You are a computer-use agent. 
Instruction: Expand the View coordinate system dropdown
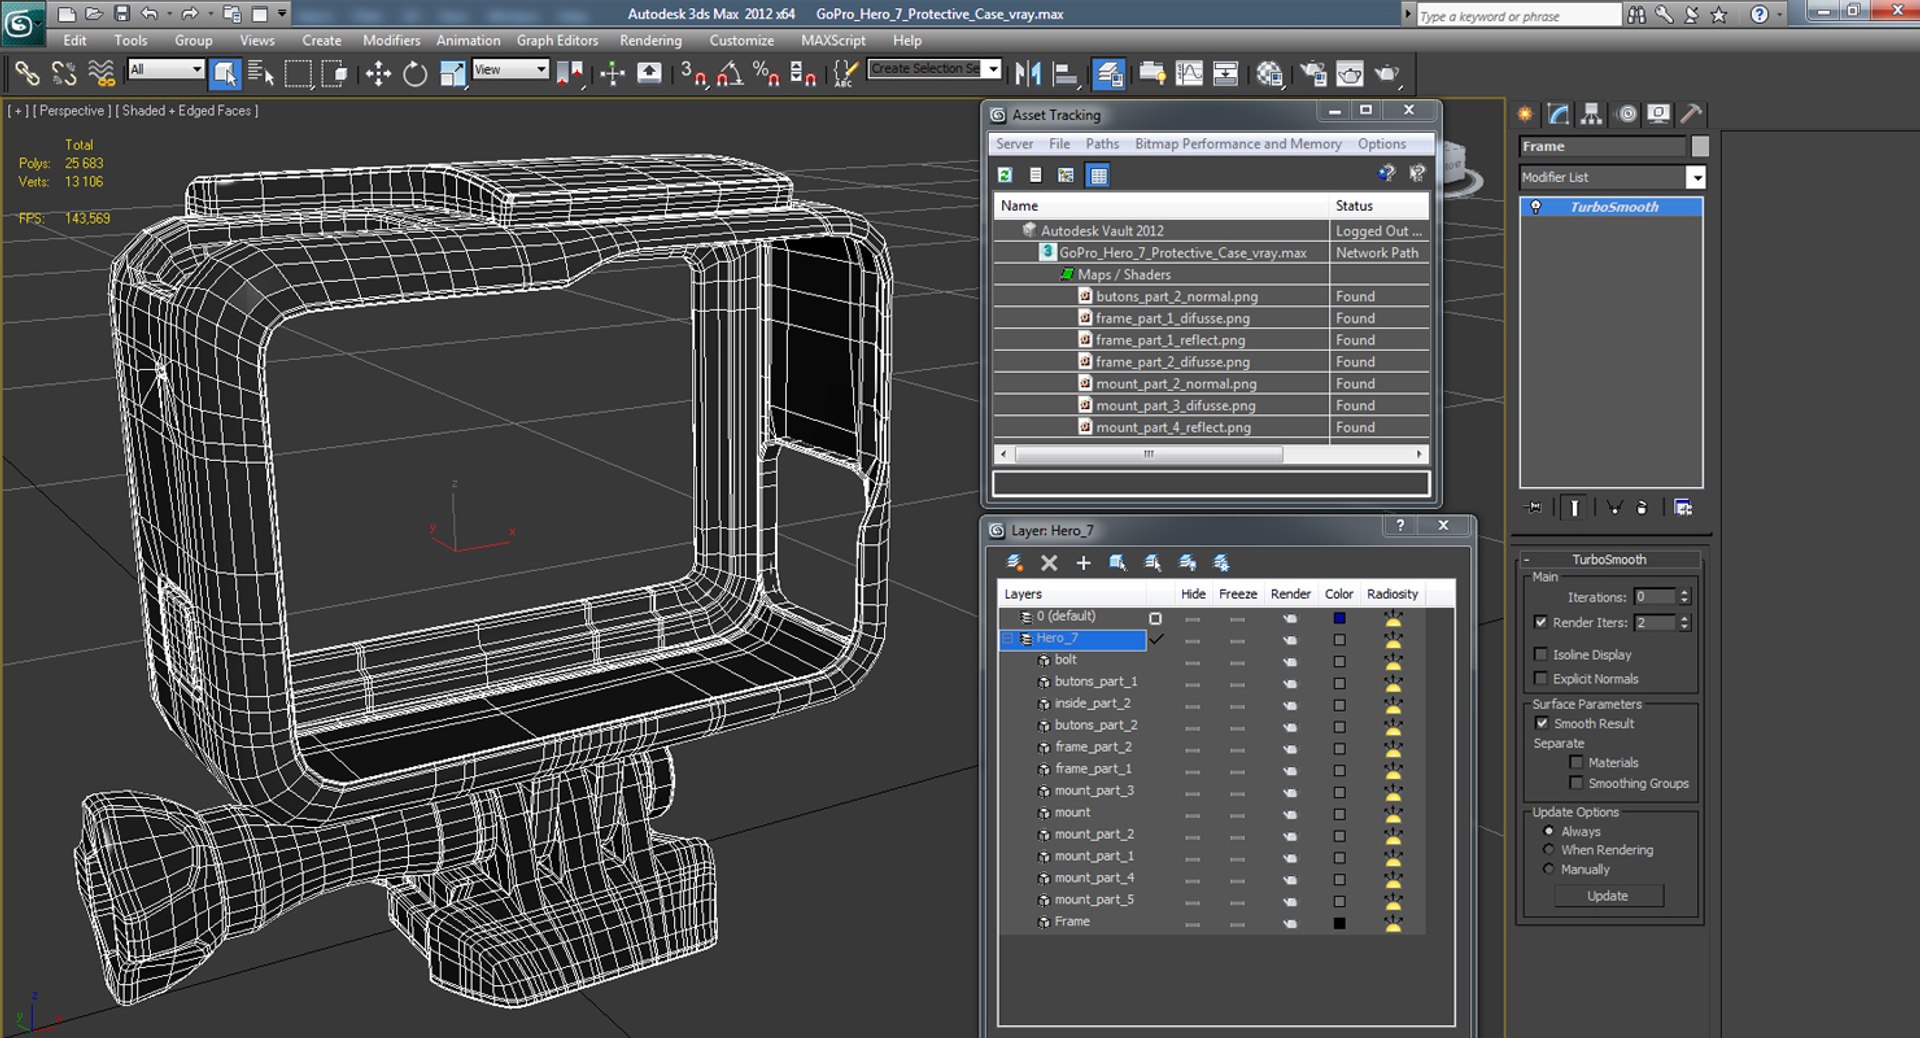[x=541, y=70]
